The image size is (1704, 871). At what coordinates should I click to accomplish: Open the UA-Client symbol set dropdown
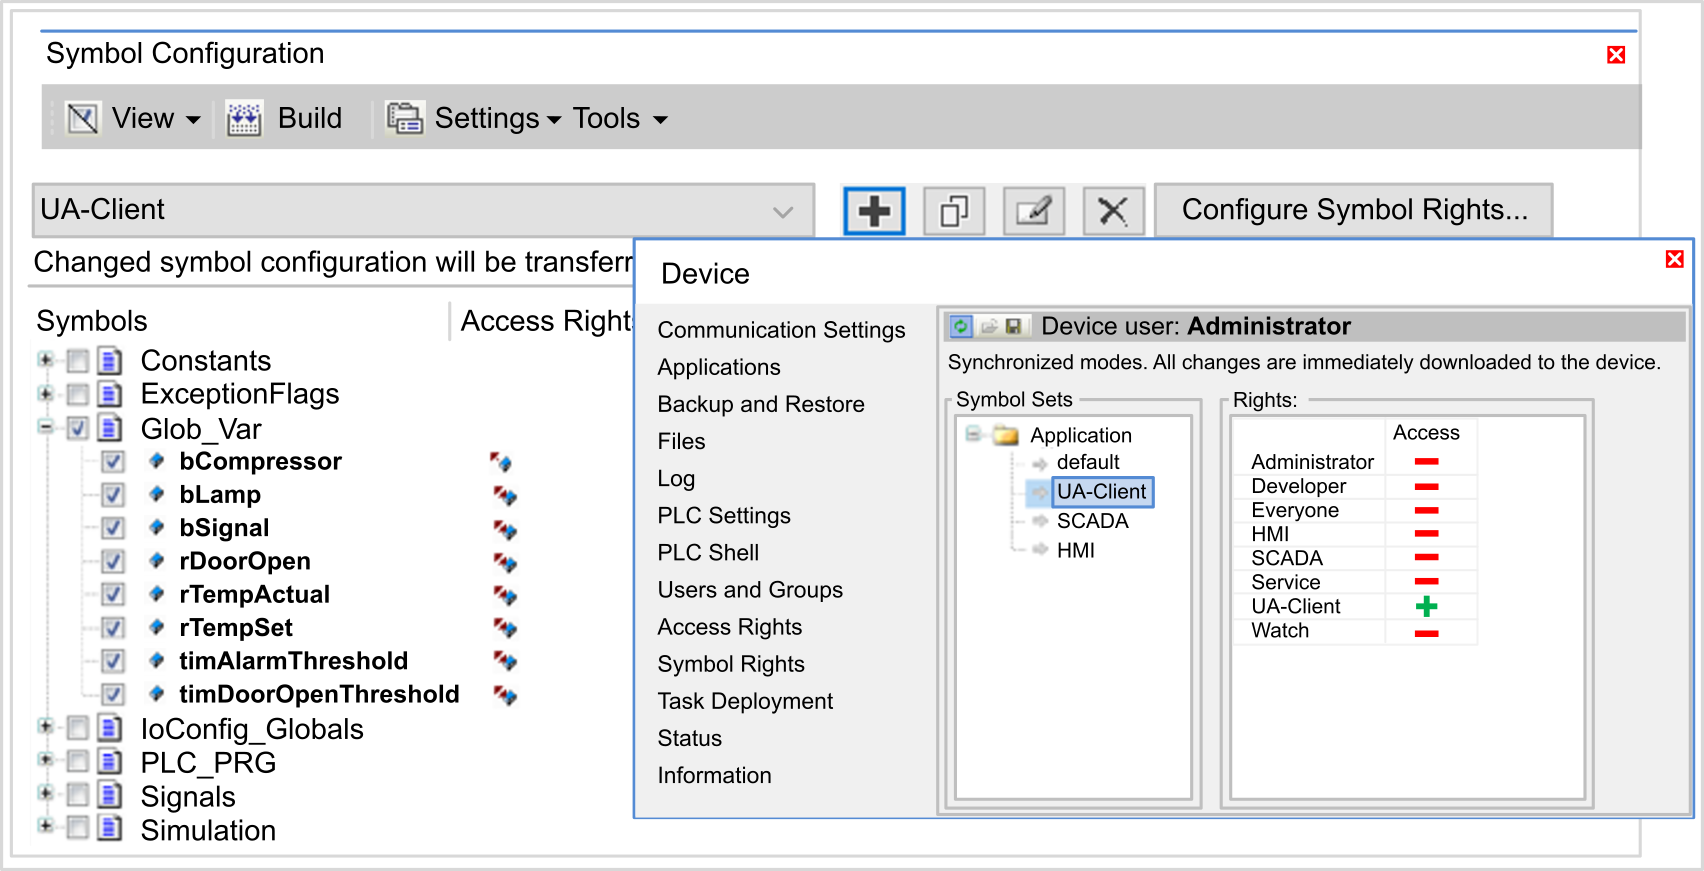[x=782, y=211]
